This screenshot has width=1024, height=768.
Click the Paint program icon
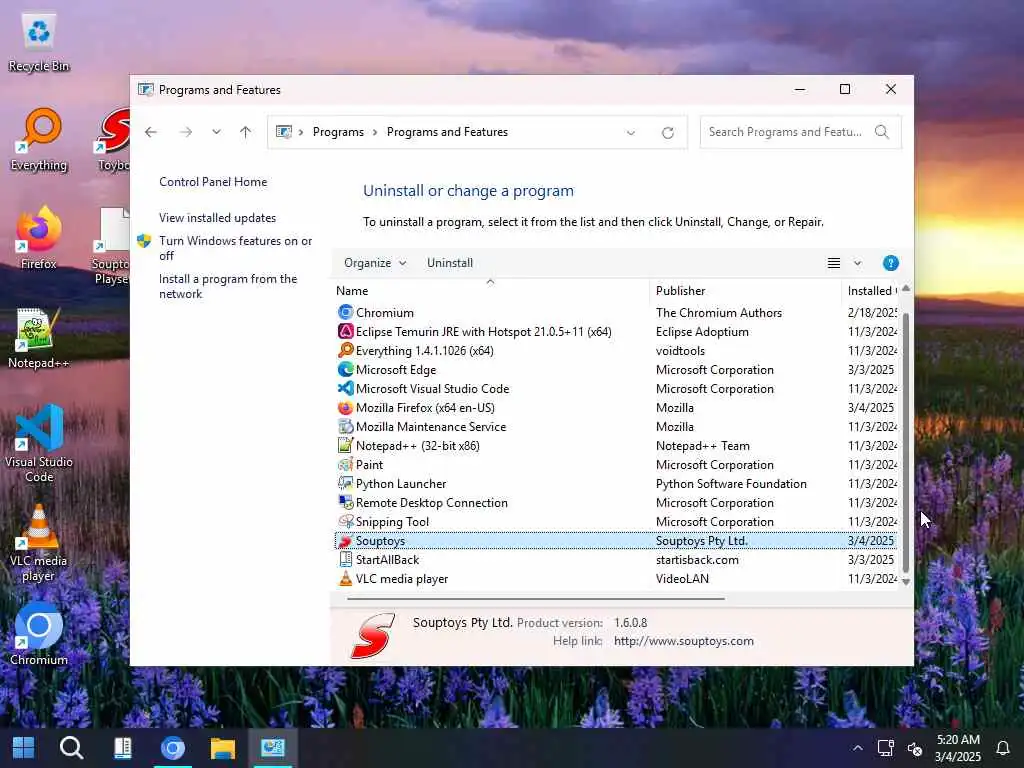(345, 464)
